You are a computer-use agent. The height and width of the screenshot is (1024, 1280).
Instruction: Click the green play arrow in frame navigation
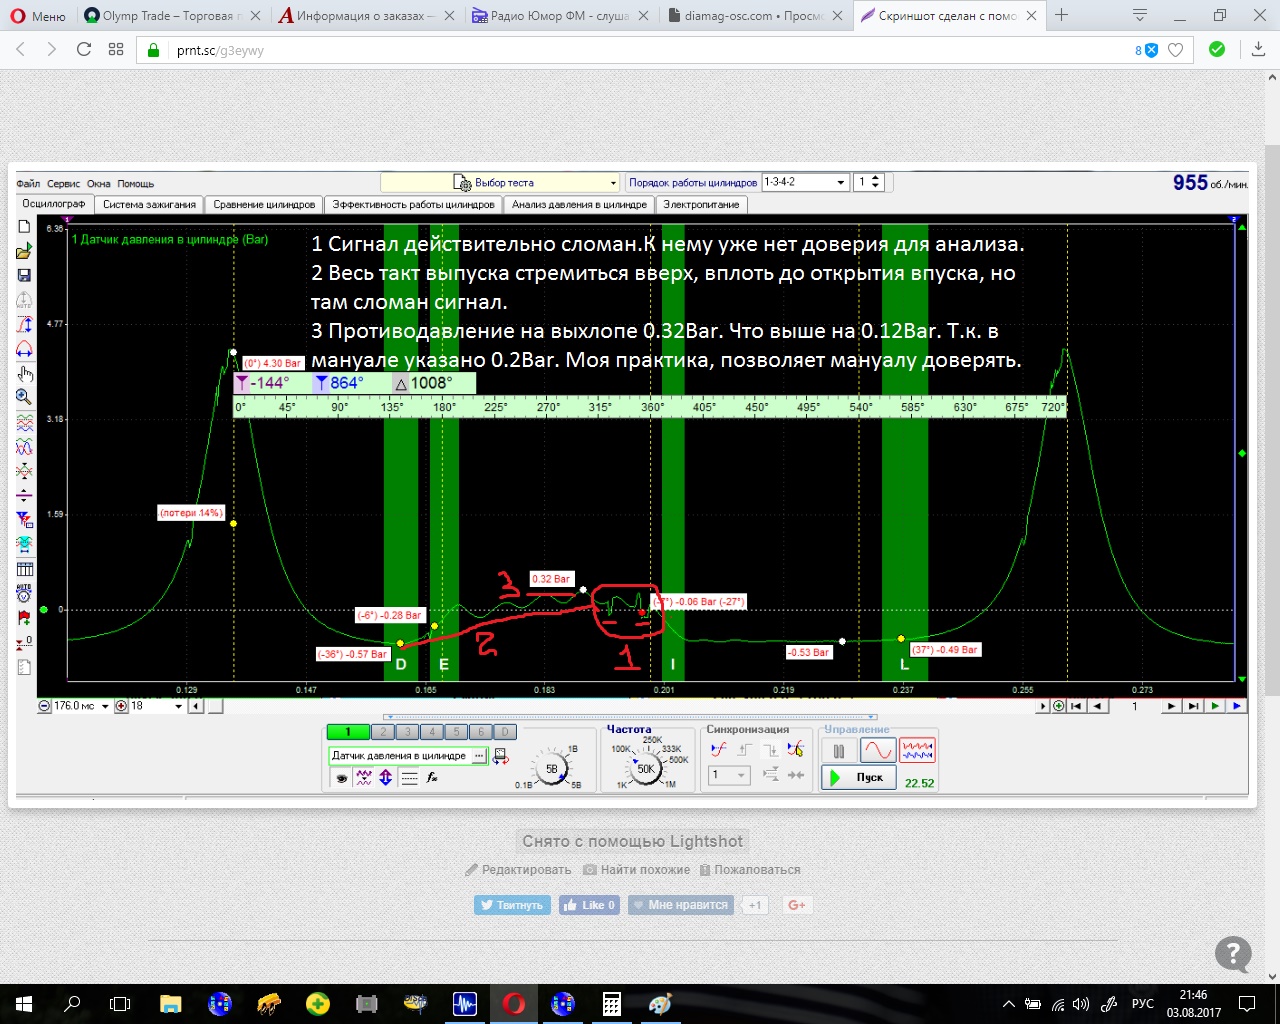[1214, 706]
